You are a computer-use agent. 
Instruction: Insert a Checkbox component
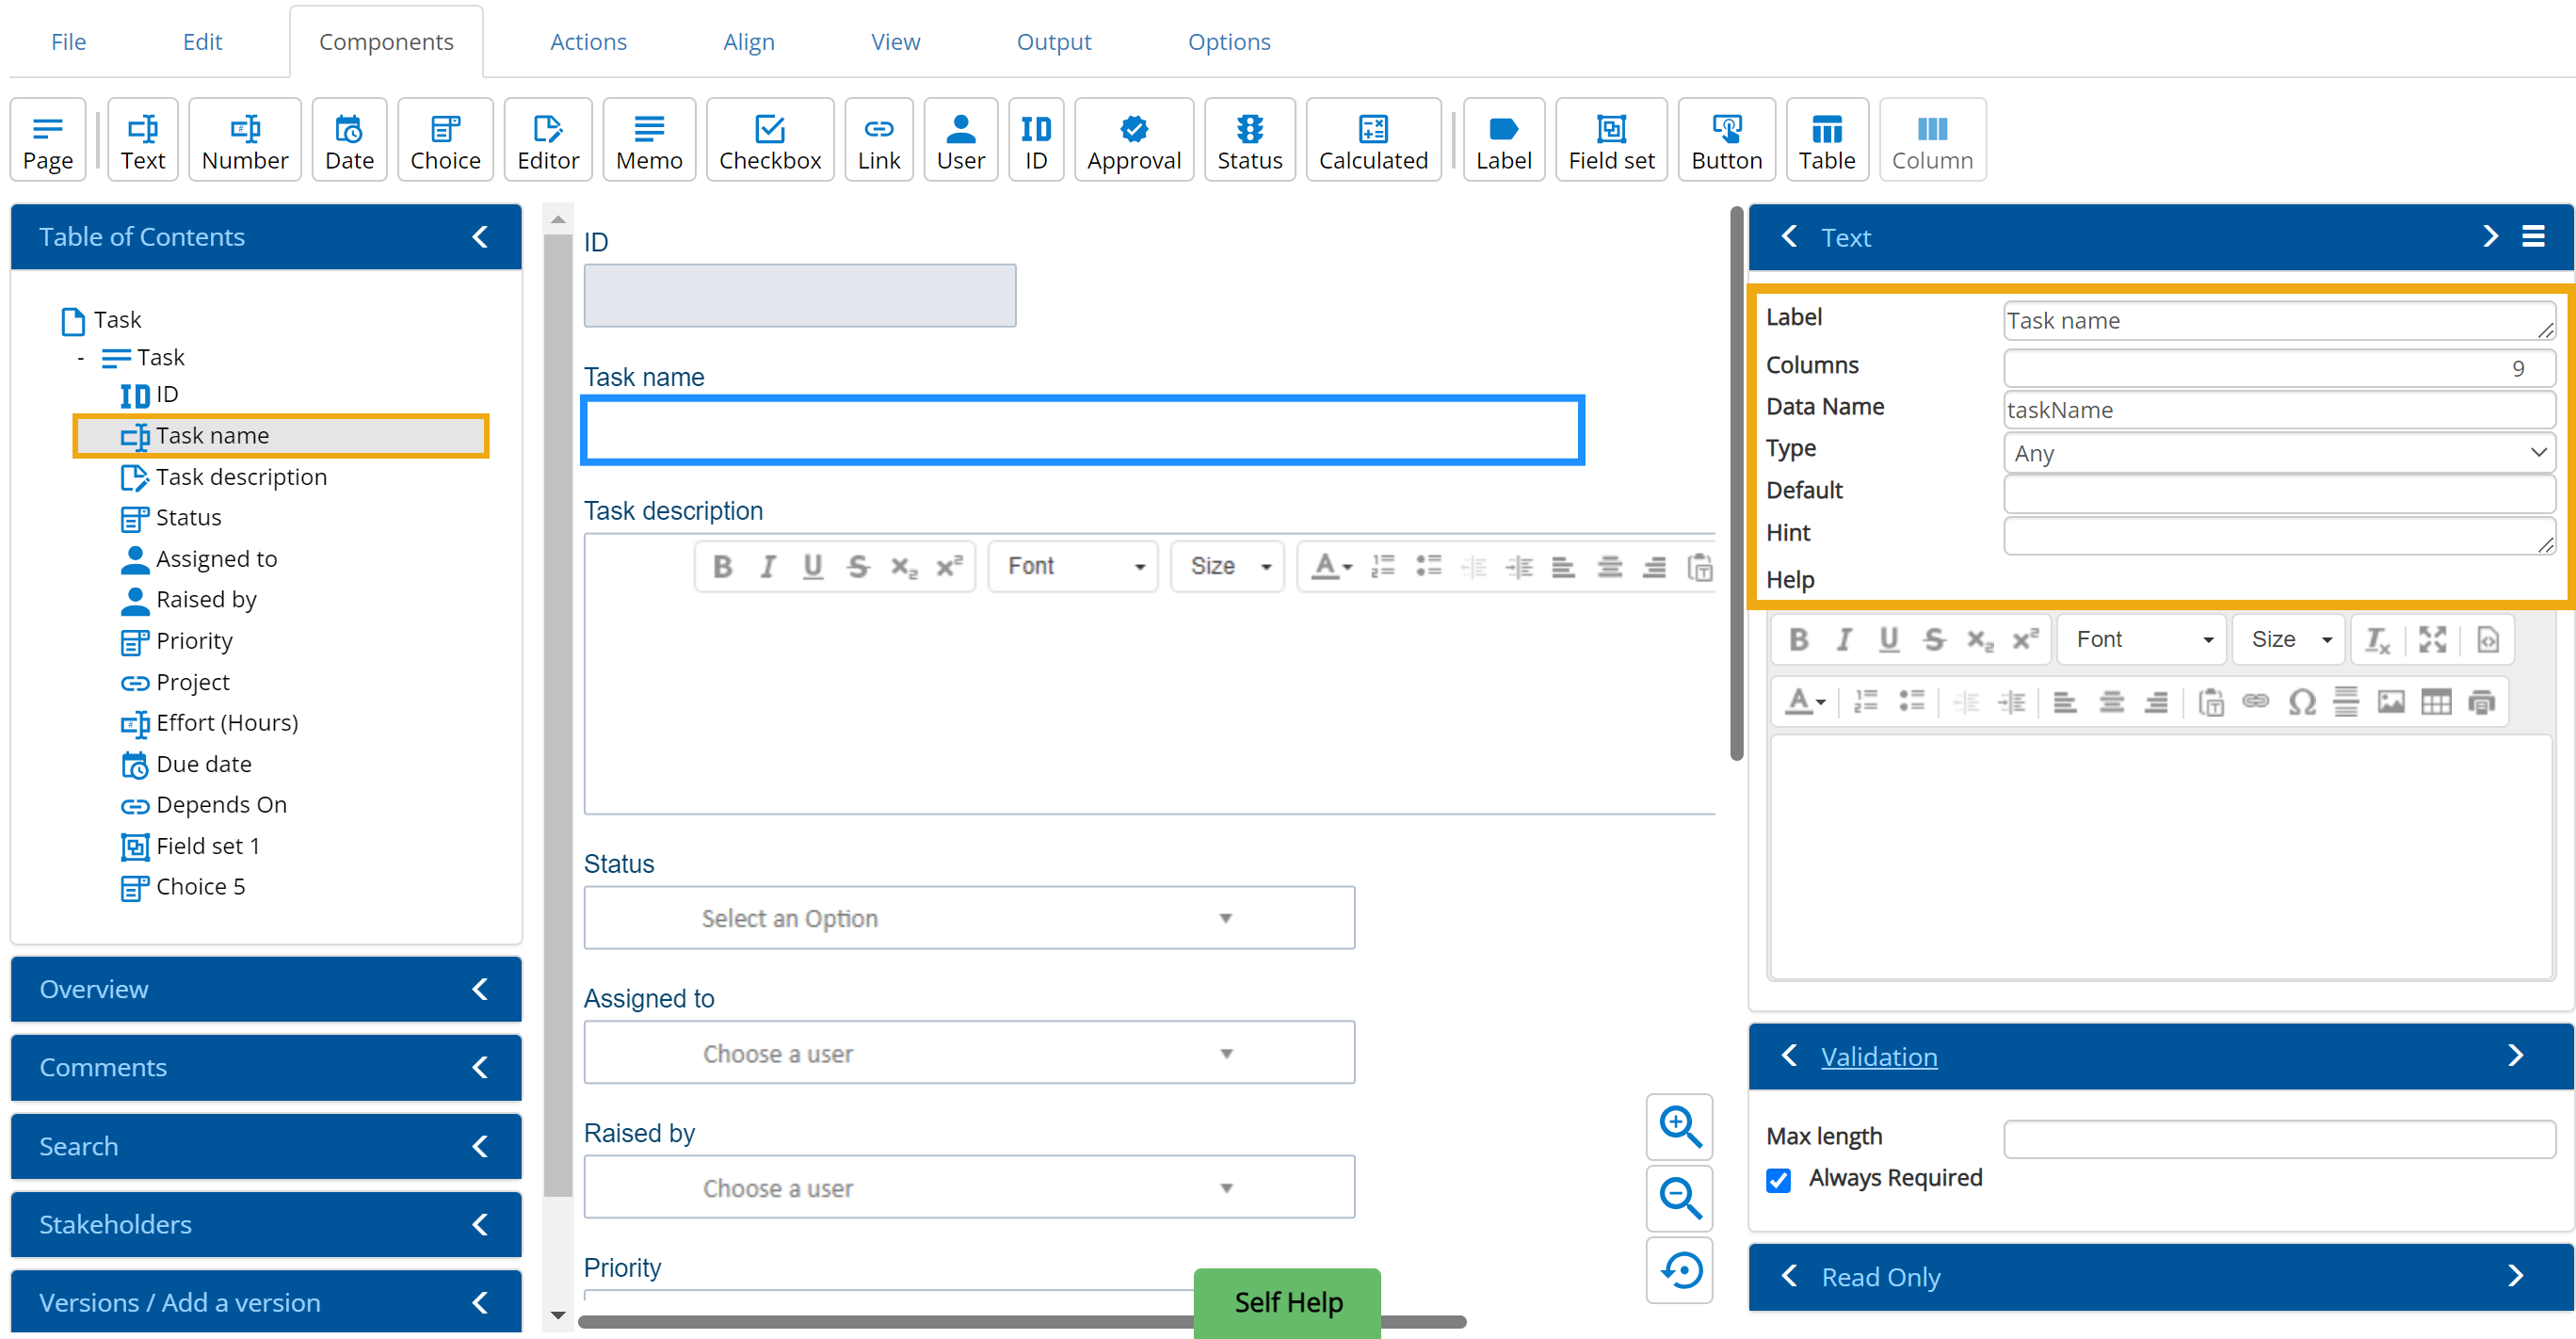tap(769, 140)
